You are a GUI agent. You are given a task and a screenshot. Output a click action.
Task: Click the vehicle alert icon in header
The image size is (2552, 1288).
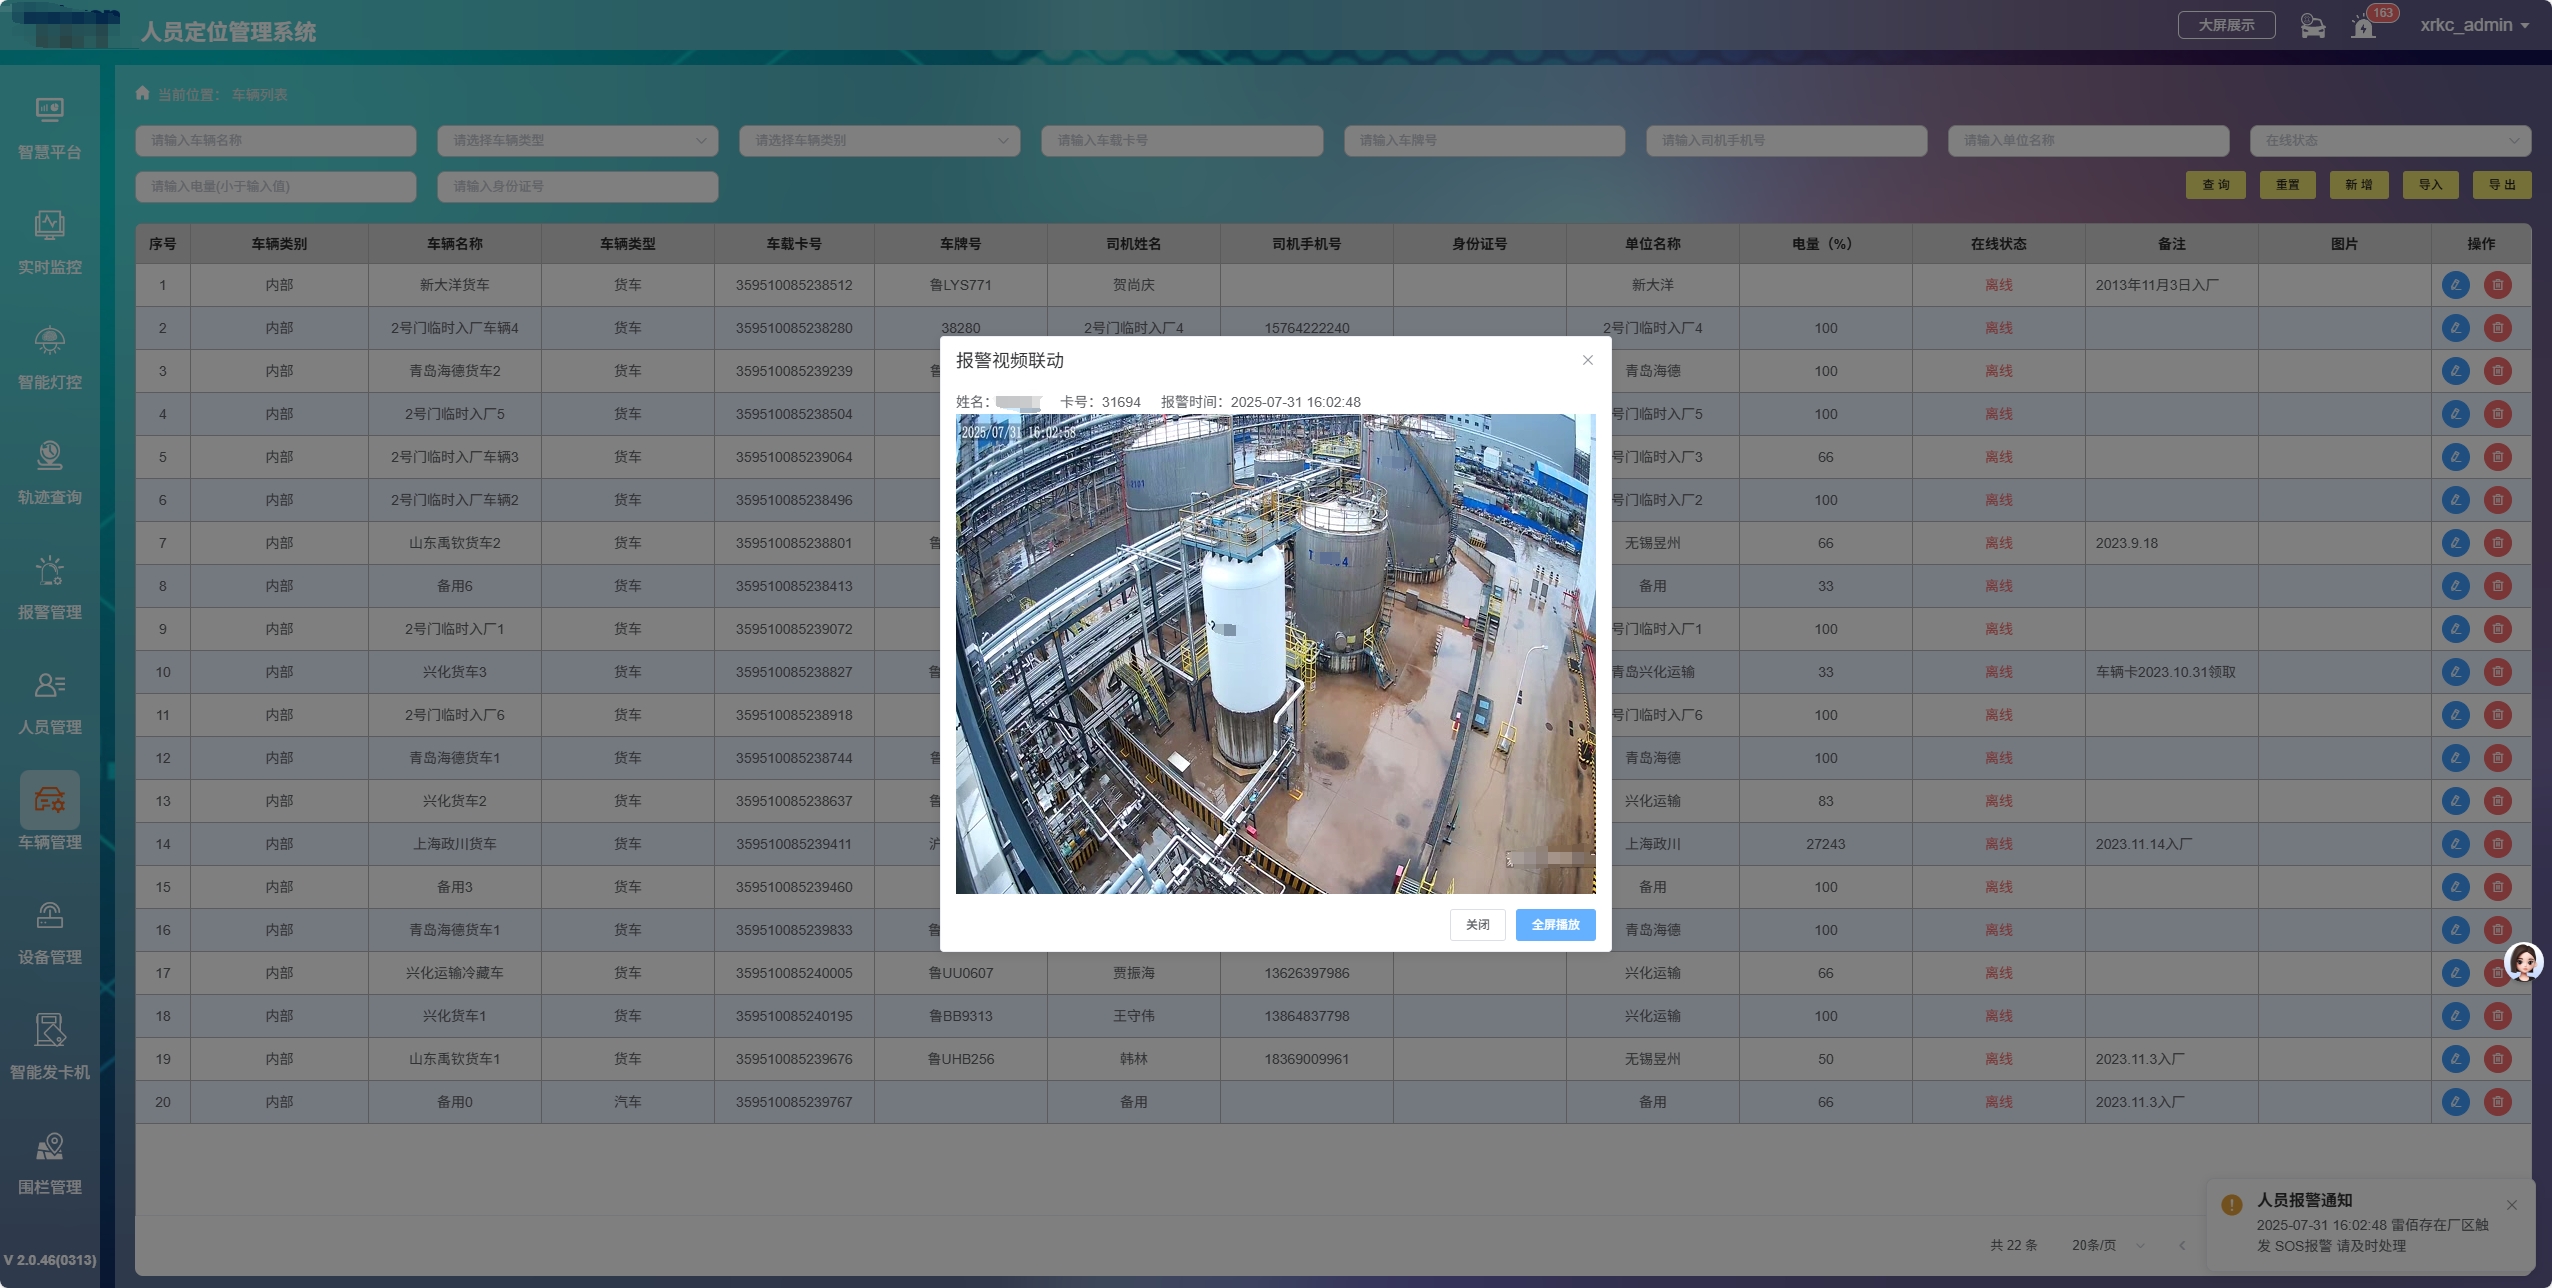click(x=2312, y=26)
